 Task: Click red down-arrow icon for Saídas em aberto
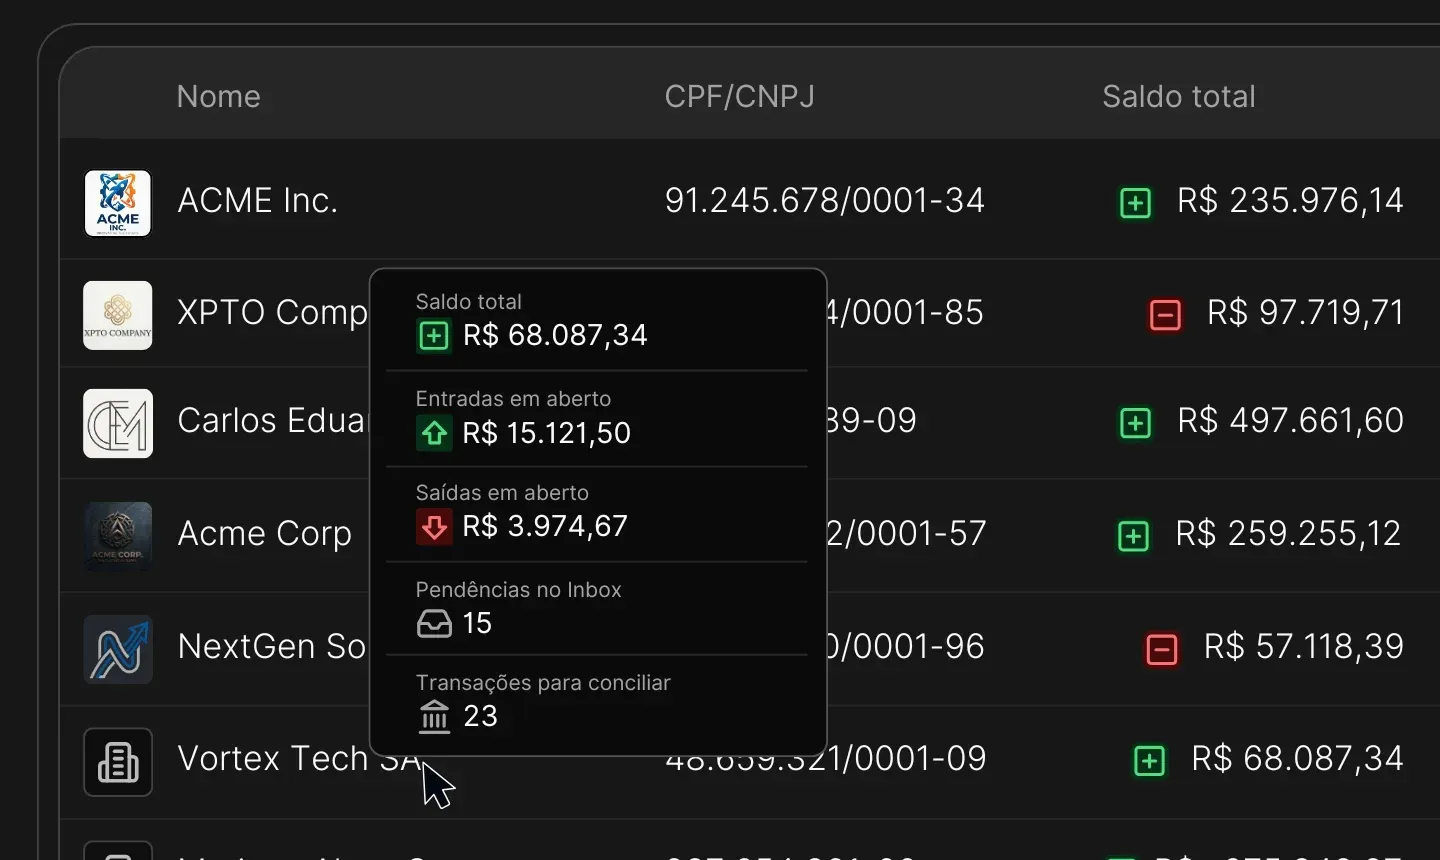tap(434, 526)
